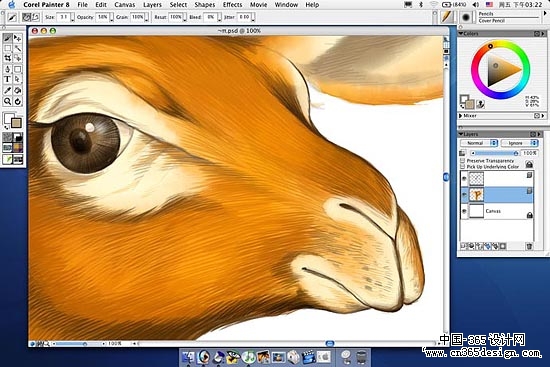Open the Colors panel options arrow
This screenshot has width=550, height=367.
click(543, 34)
